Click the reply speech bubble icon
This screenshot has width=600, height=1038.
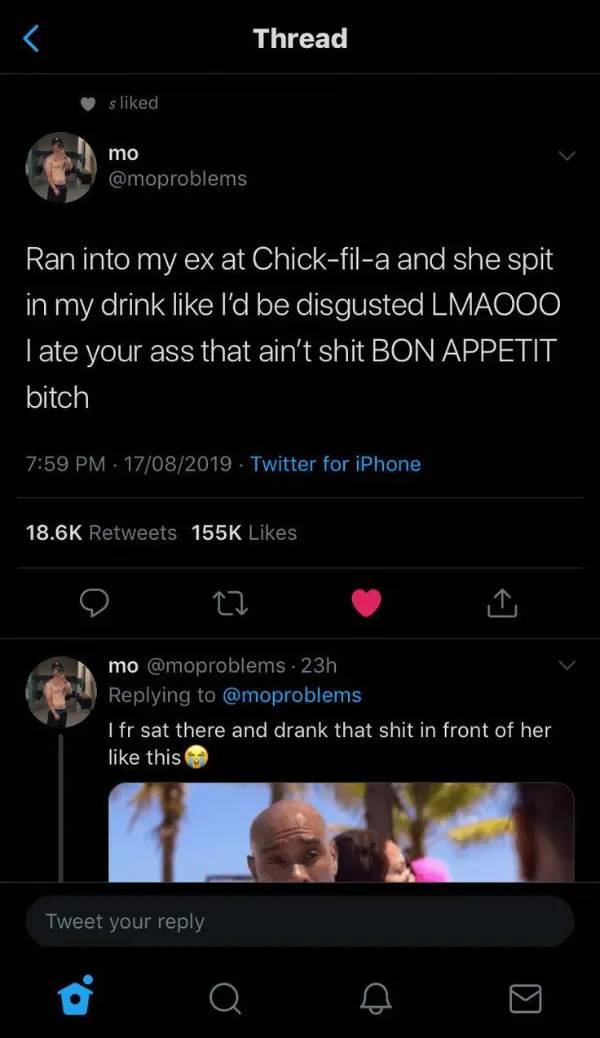point(94,604)
